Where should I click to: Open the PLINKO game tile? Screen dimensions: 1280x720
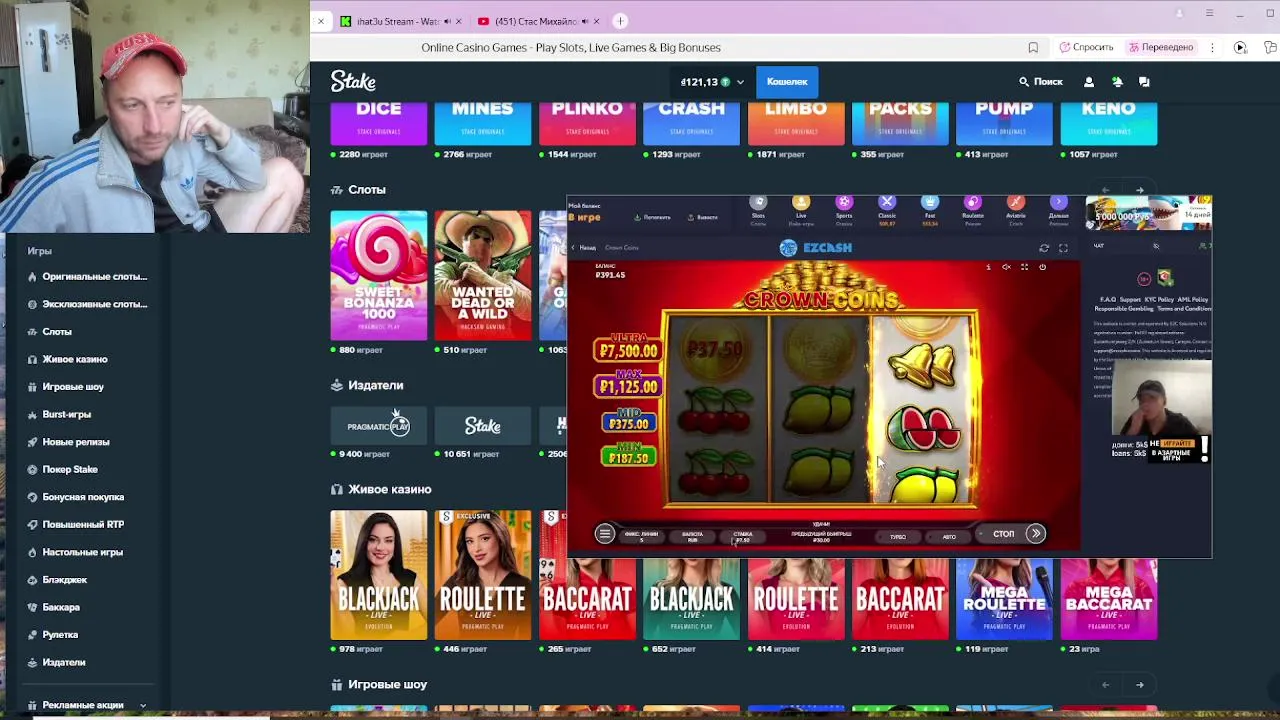click(x=587, y=123)
